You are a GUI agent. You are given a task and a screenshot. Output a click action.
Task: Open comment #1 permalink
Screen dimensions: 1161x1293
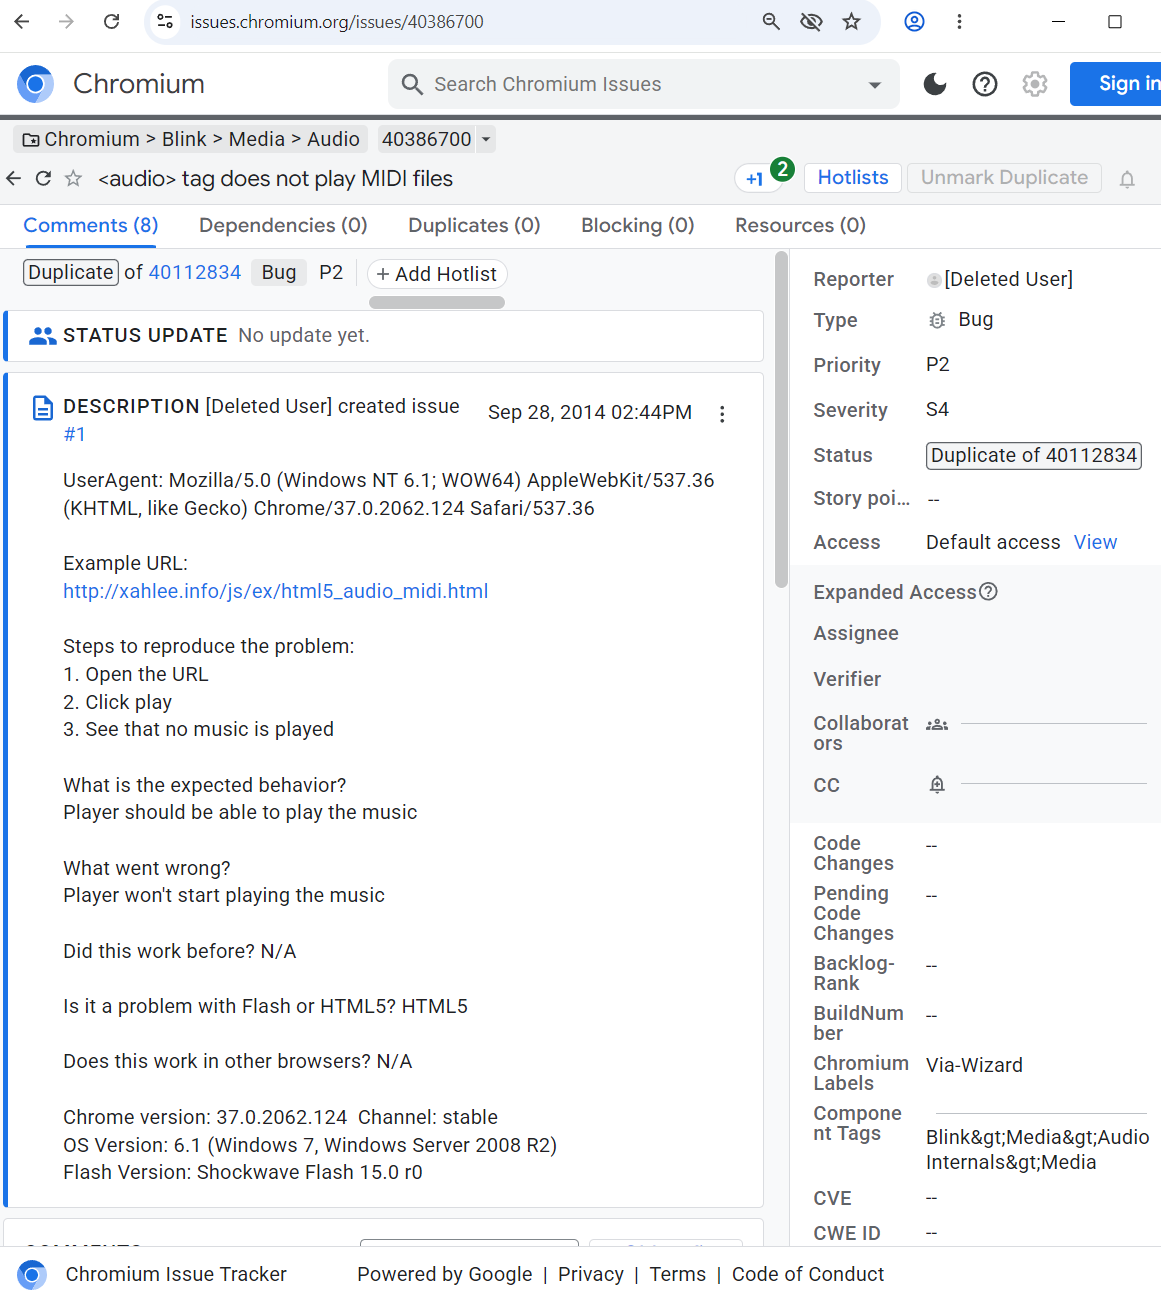pos(75,434)
